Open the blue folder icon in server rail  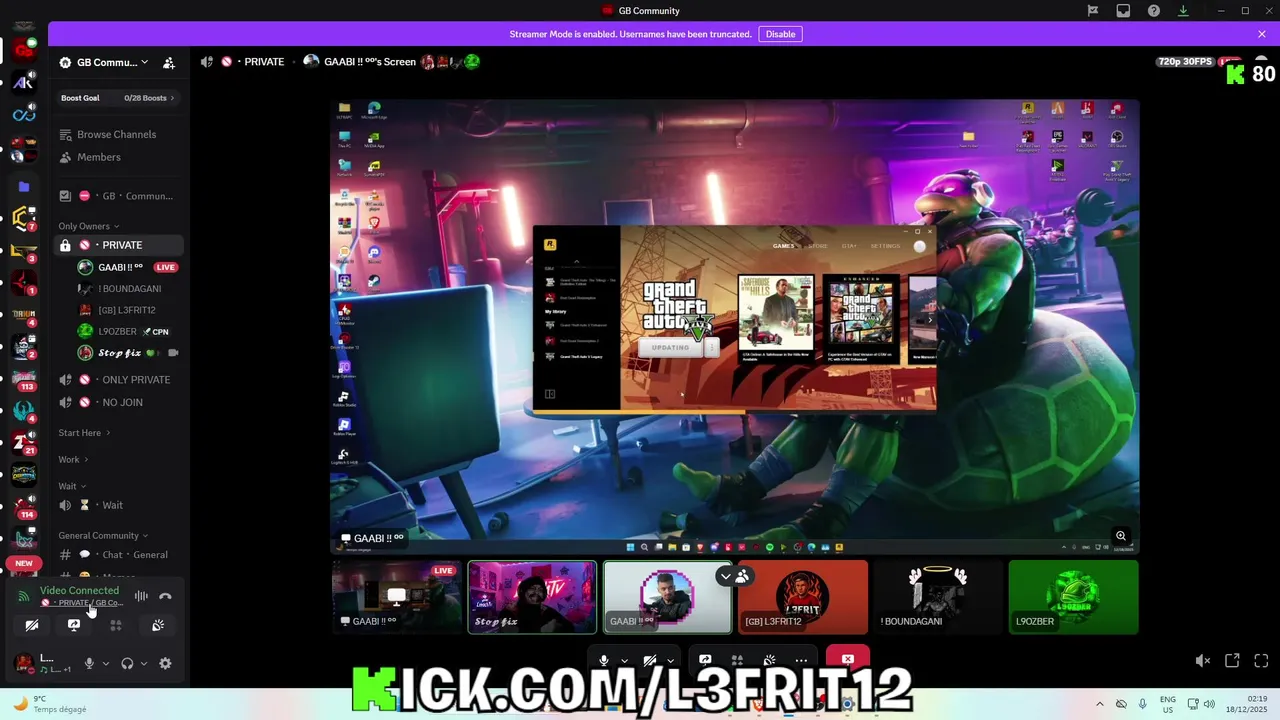click(24, 186)
